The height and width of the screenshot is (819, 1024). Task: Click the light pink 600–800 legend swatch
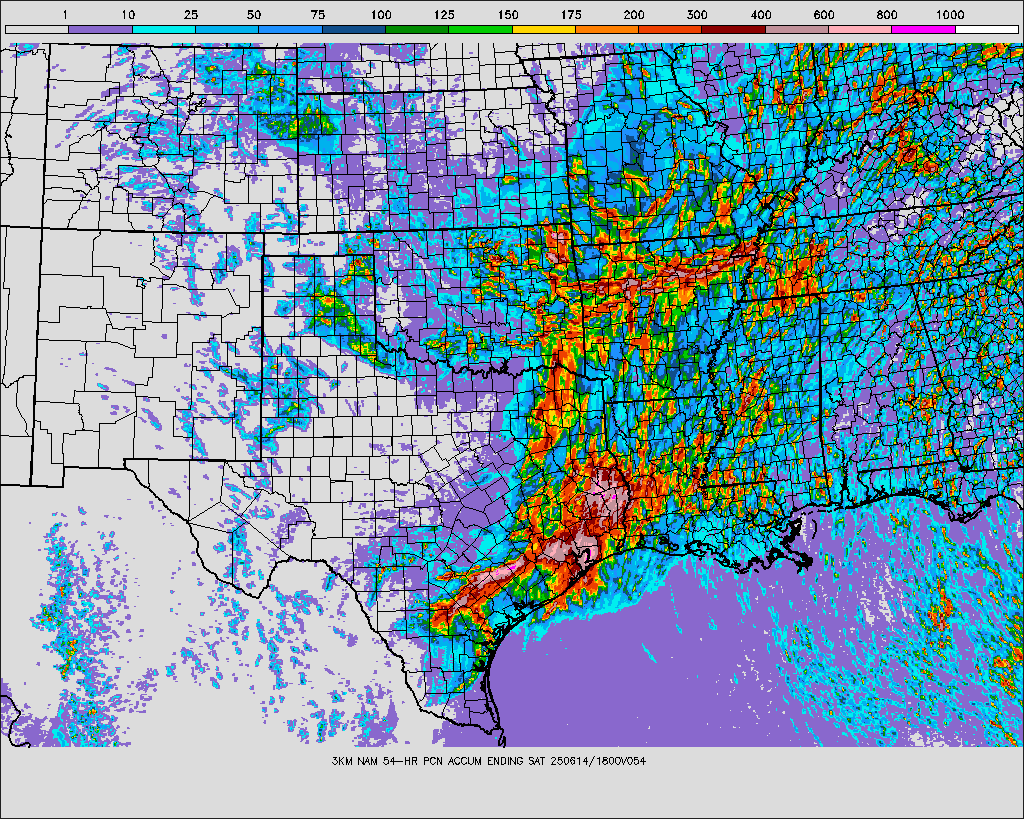pyautogui.click(x=861, y=29)
